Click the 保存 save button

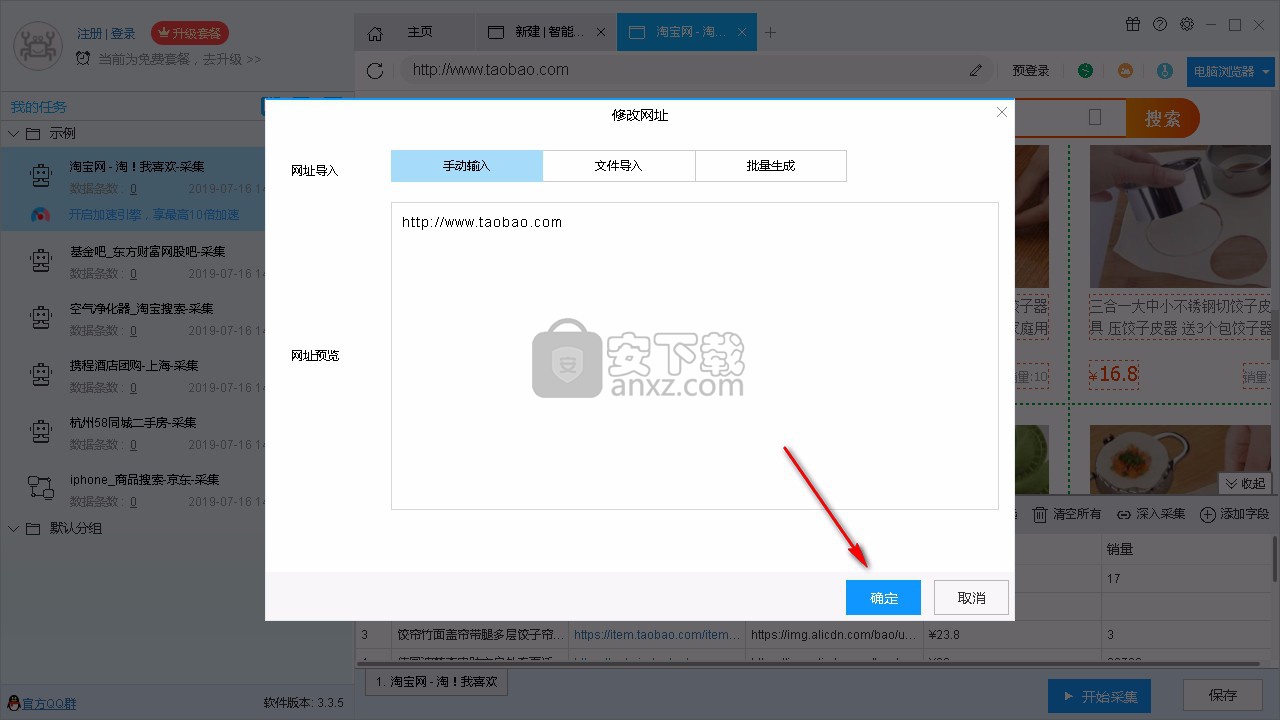[1222, 695]
